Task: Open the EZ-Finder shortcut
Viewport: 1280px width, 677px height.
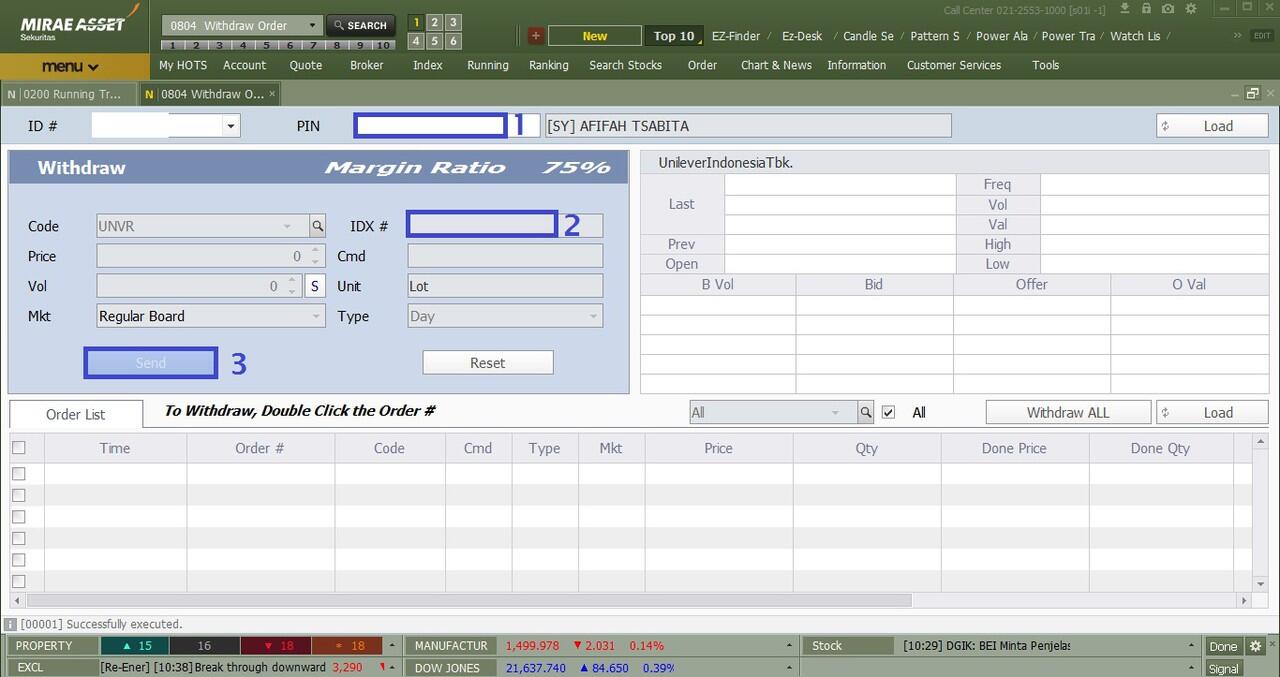Action: pos(736,36)
